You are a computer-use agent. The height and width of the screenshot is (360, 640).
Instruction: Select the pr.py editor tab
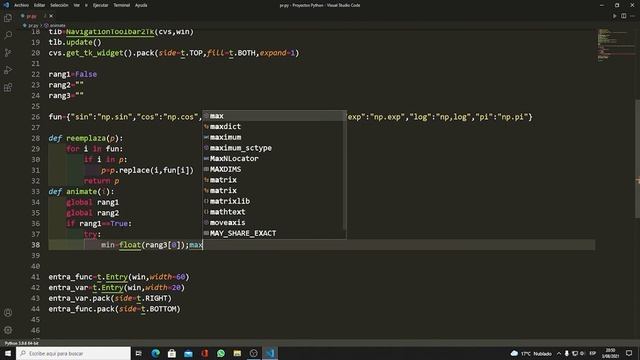coord(32,16)
